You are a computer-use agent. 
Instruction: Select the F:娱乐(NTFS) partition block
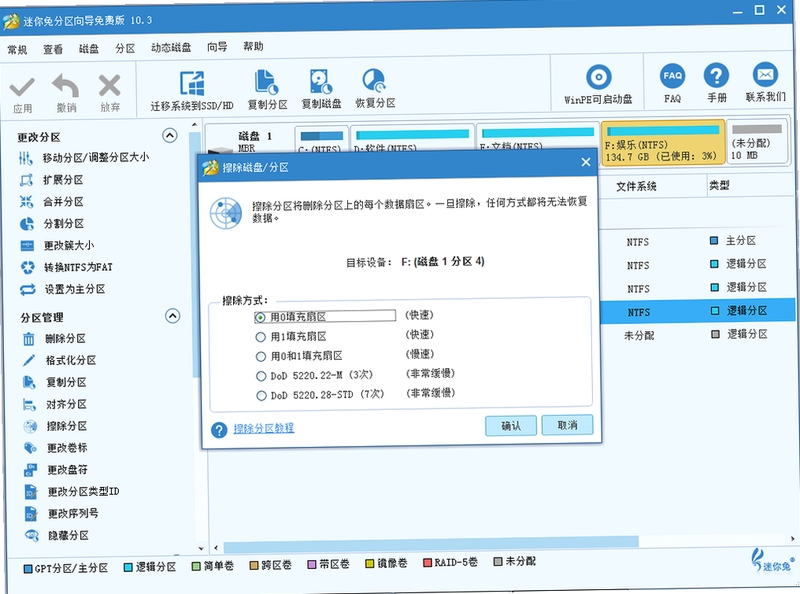click(x=663, y=142)
